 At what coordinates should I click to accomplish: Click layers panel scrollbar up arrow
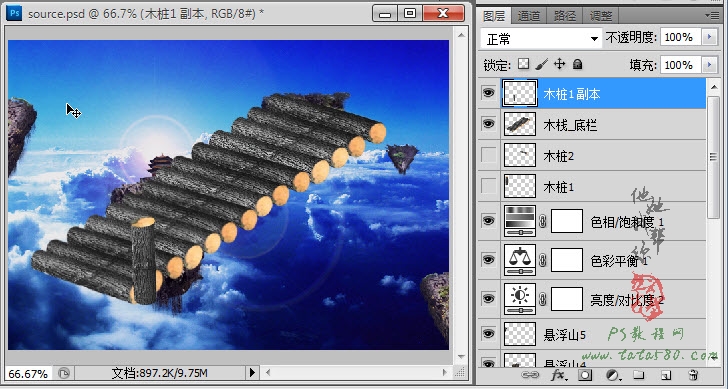coord(713,87)
